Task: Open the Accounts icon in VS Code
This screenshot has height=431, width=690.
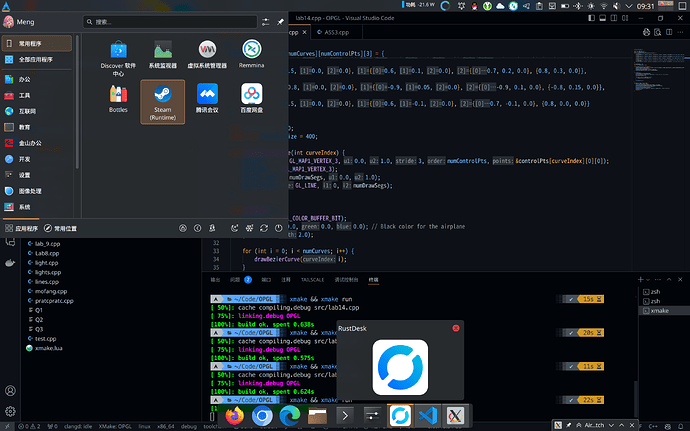Action: 10,390
